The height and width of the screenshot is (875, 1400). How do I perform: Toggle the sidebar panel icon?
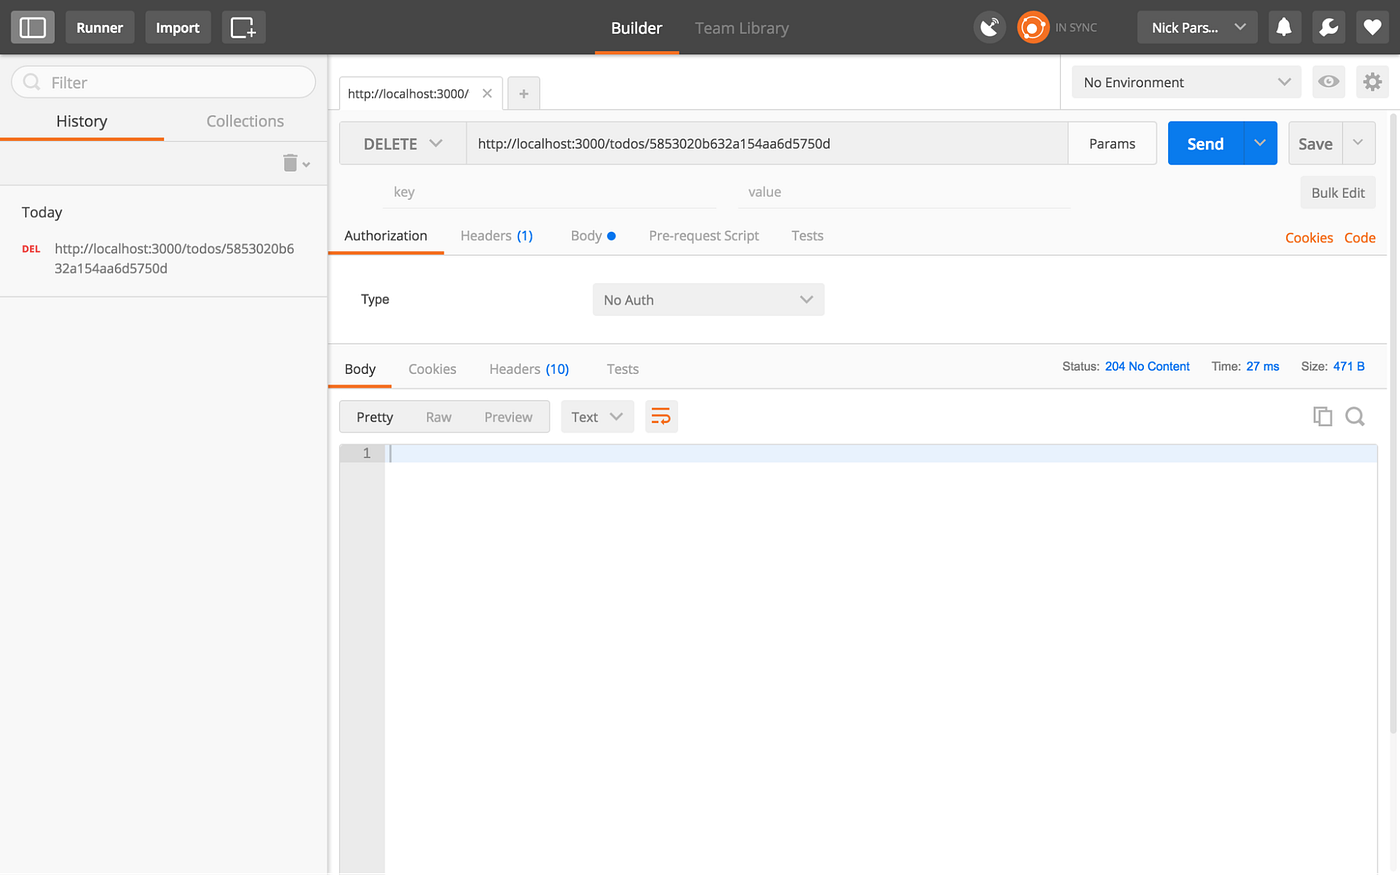(x=33, y=27)
